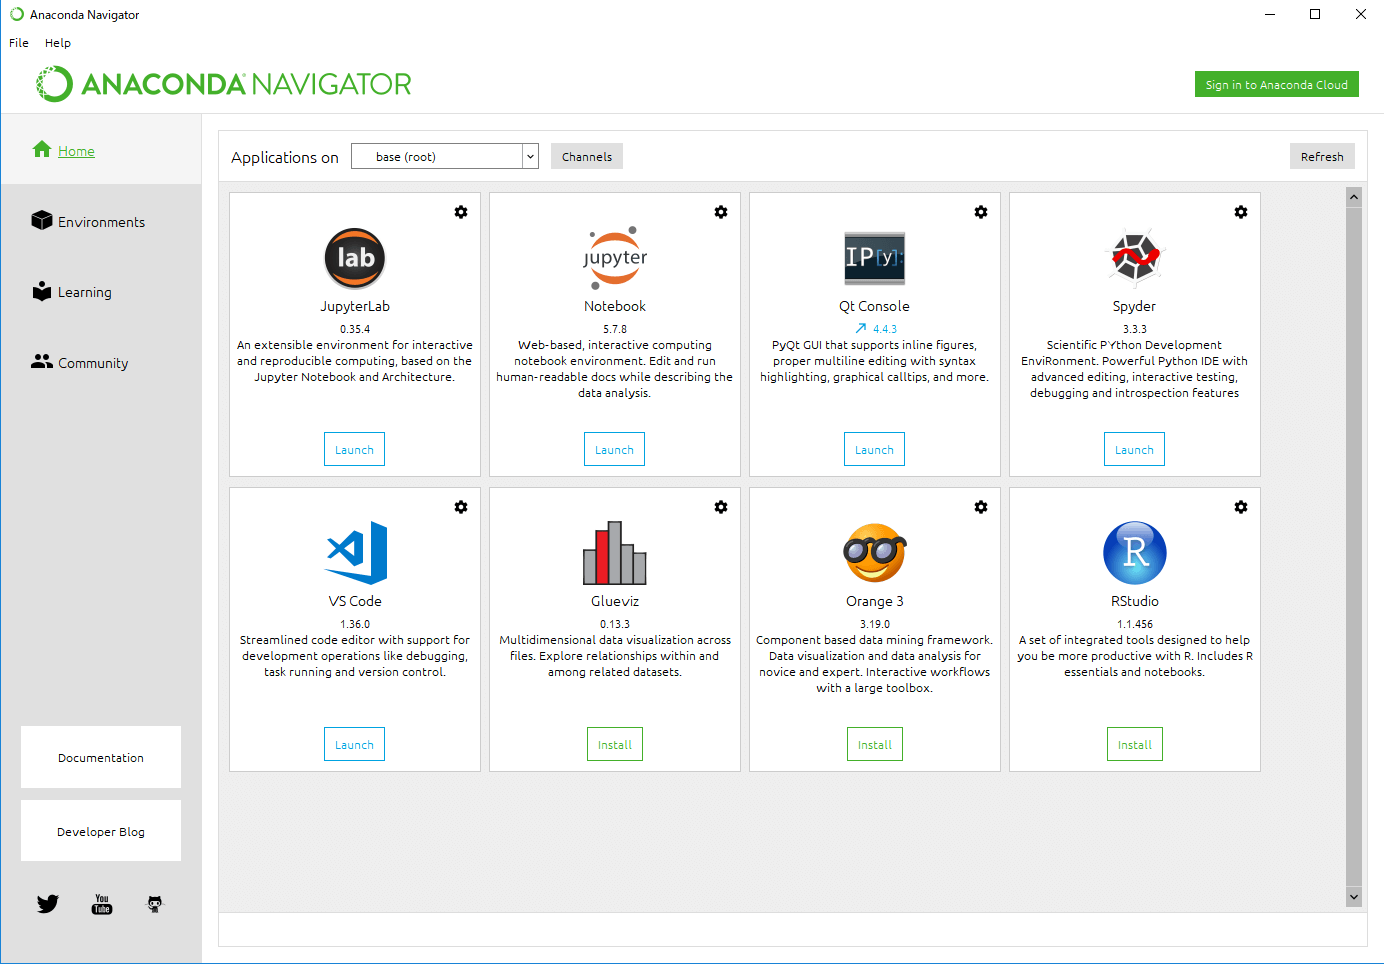Click the JupyterLab 'lab' application logo
1384x964 pixels.
tap(355, 258)
